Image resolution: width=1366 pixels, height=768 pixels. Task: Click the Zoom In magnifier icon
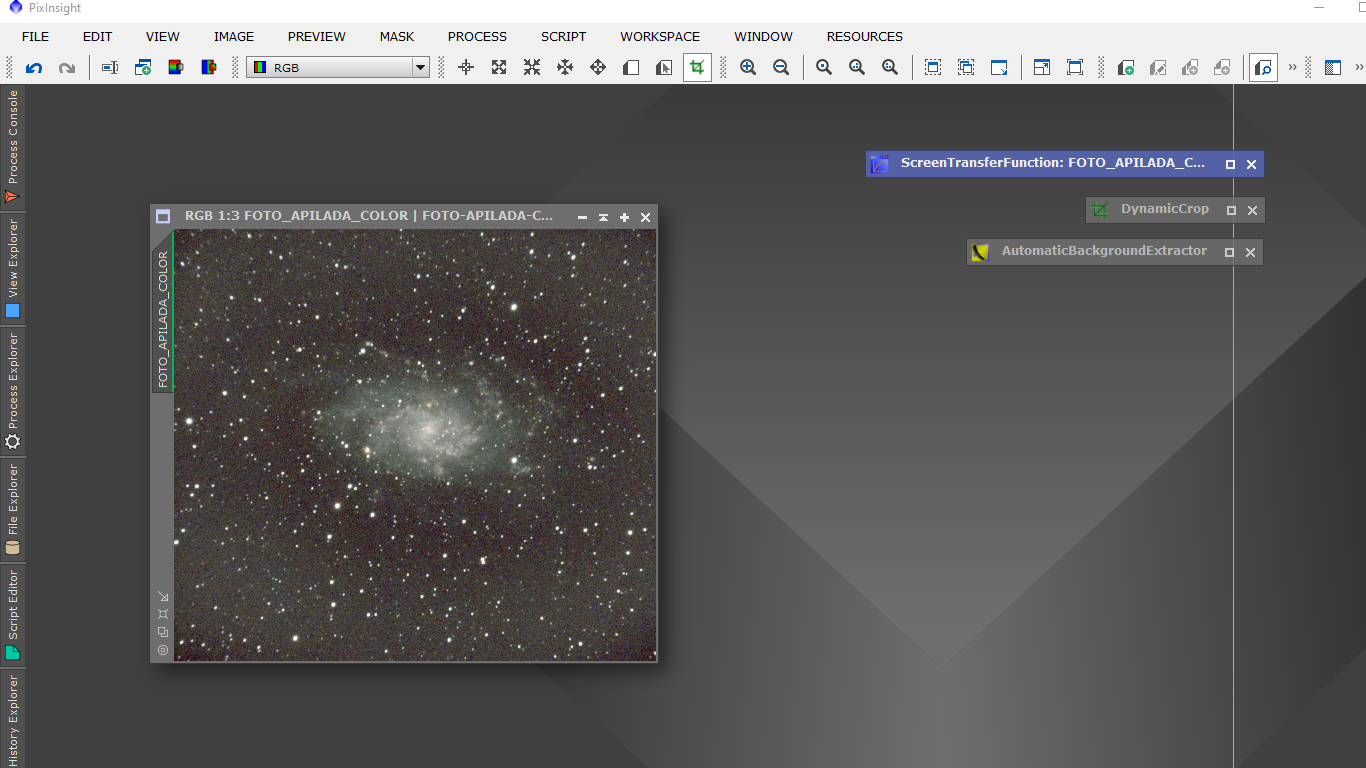coord(748,68)
